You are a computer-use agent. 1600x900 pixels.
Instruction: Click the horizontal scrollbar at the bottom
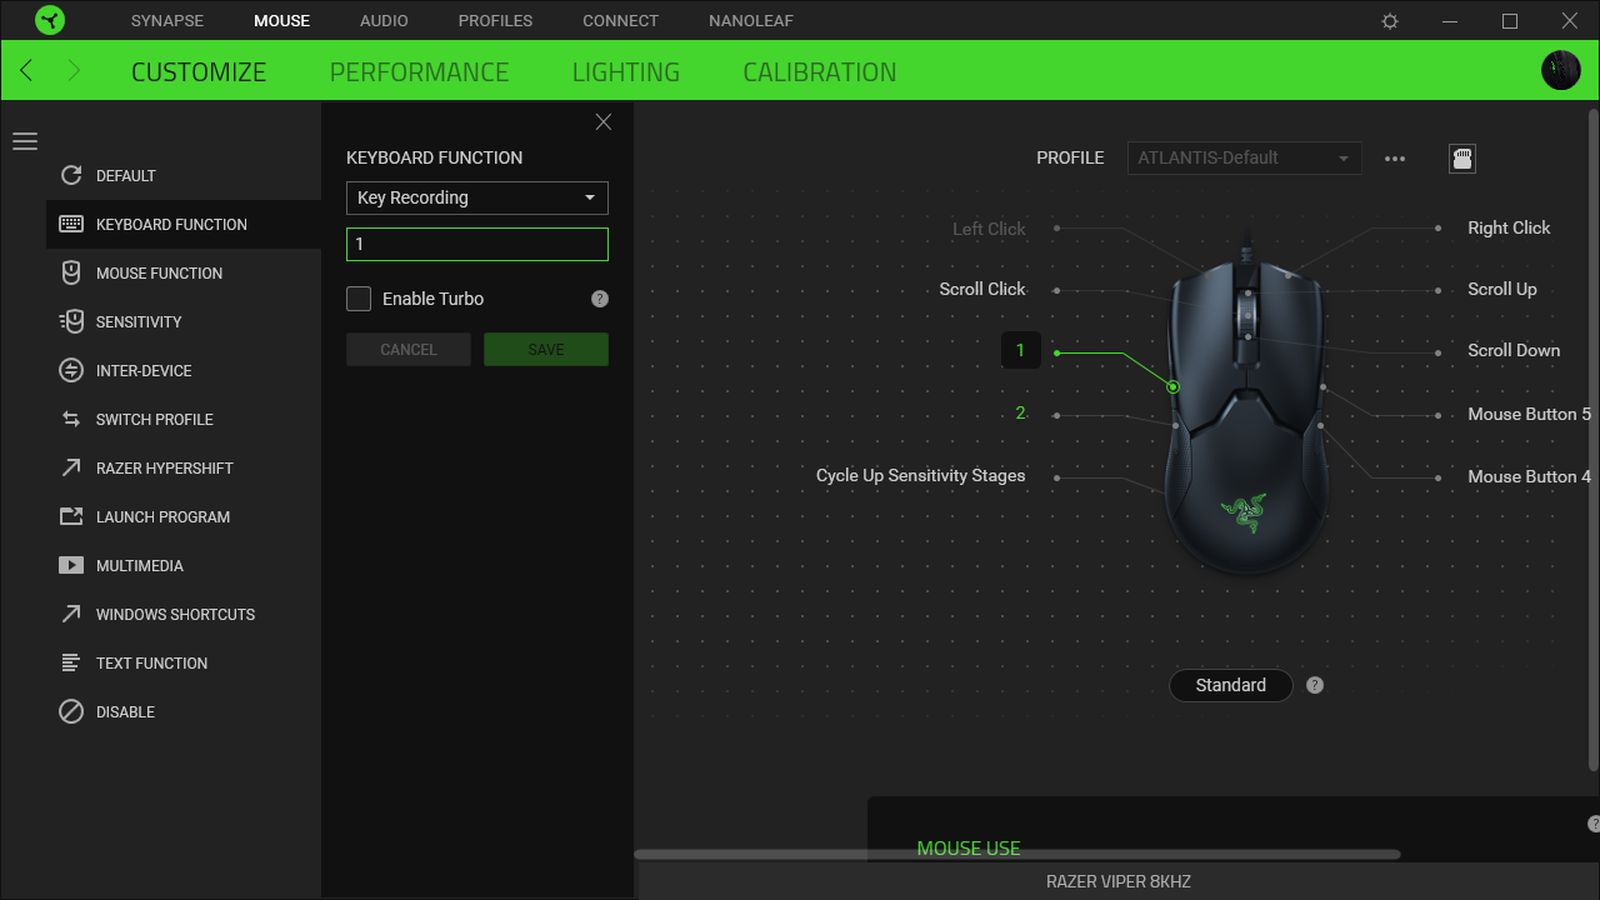tap(1017, 854)
